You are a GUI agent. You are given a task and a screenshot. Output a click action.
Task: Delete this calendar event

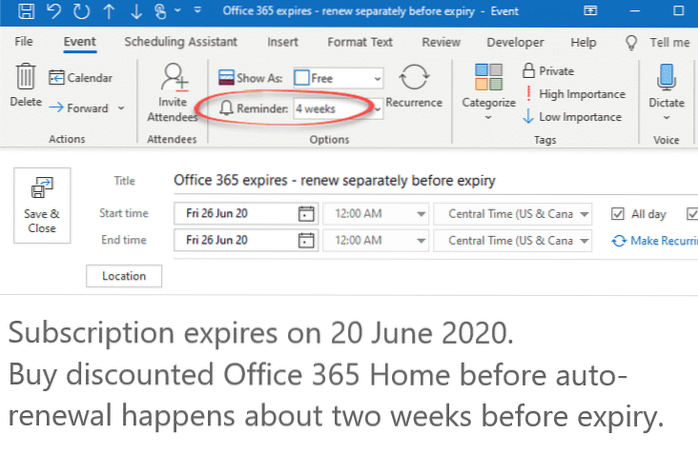[25, 87]
